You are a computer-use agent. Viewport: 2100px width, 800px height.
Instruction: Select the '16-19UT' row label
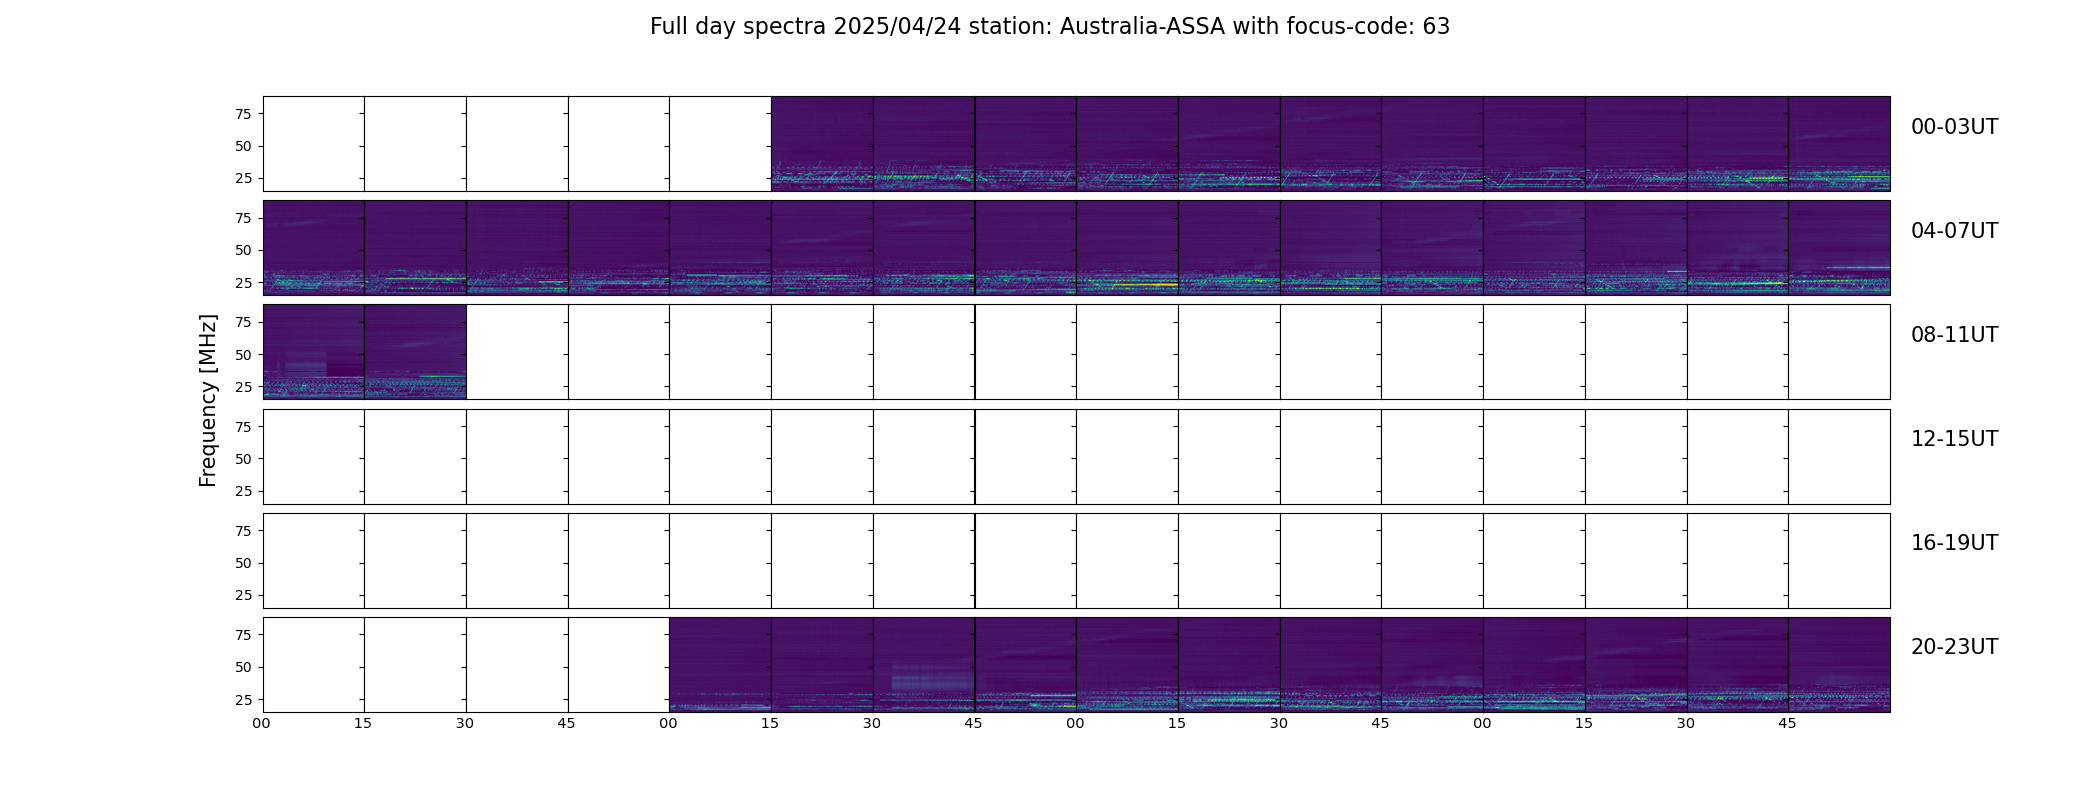(1954, 543)
